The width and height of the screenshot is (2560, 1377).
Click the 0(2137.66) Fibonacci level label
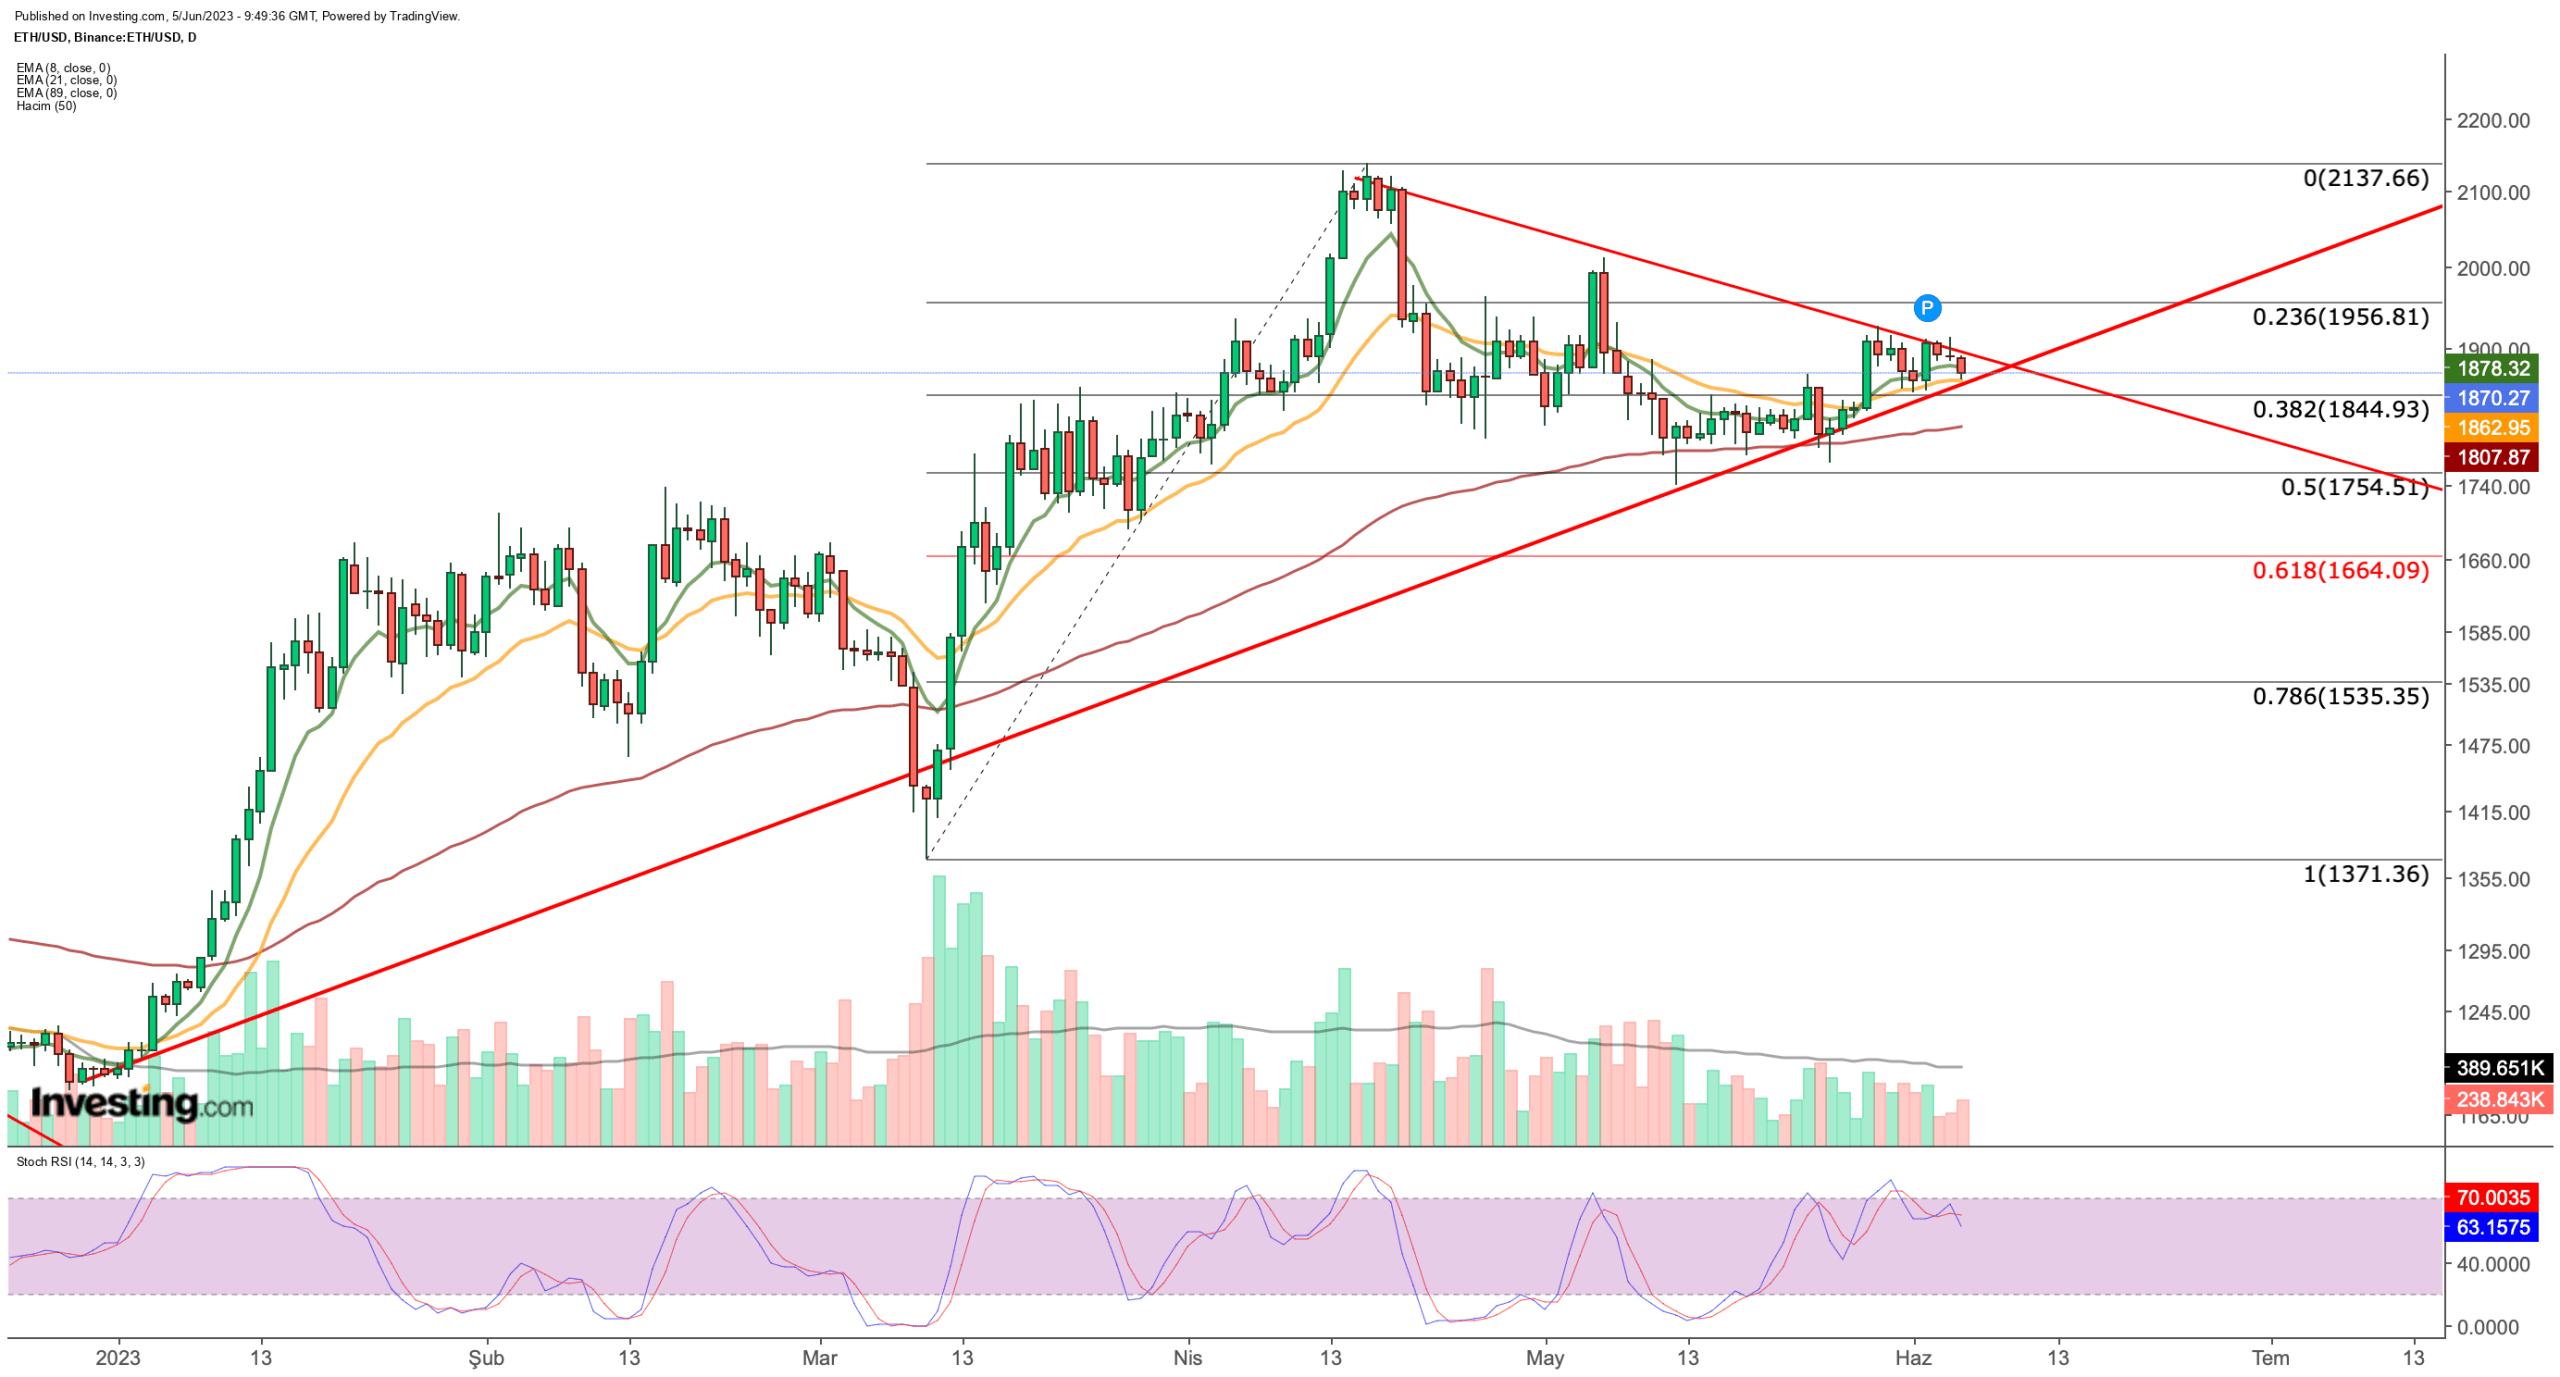(2365, 178)
